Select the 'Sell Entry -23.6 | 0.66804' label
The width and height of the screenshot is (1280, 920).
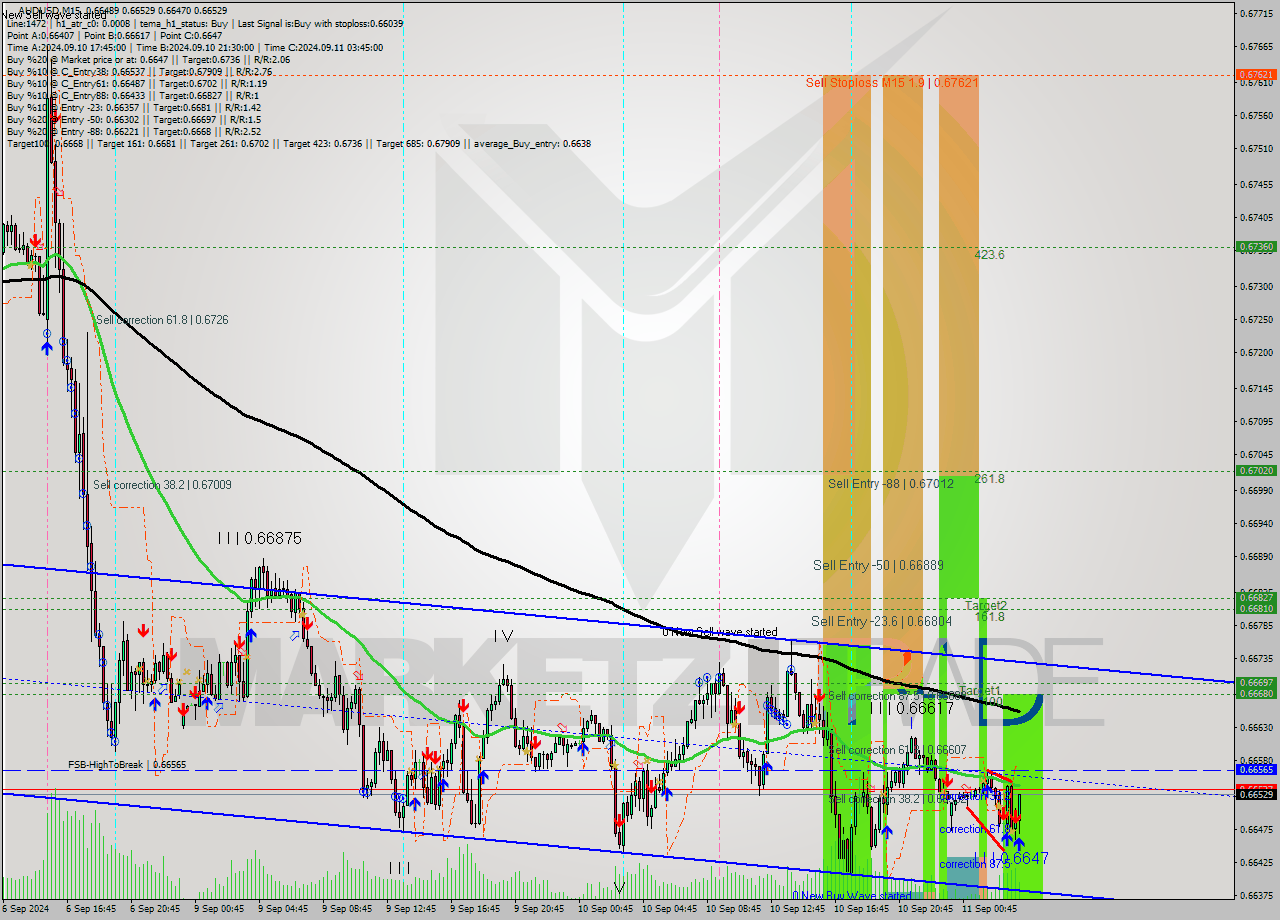coord(881,621)
